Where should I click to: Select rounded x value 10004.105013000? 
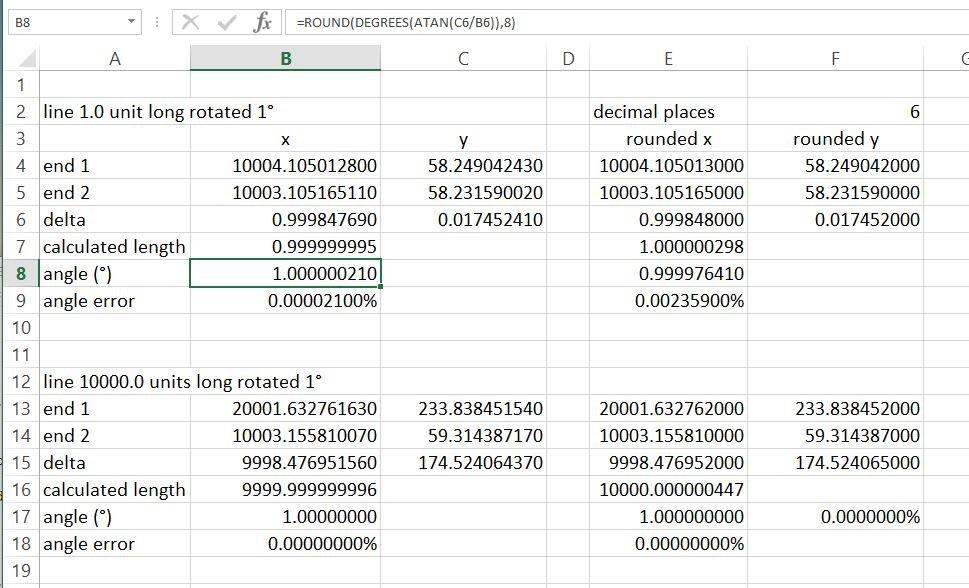(668, 166)
